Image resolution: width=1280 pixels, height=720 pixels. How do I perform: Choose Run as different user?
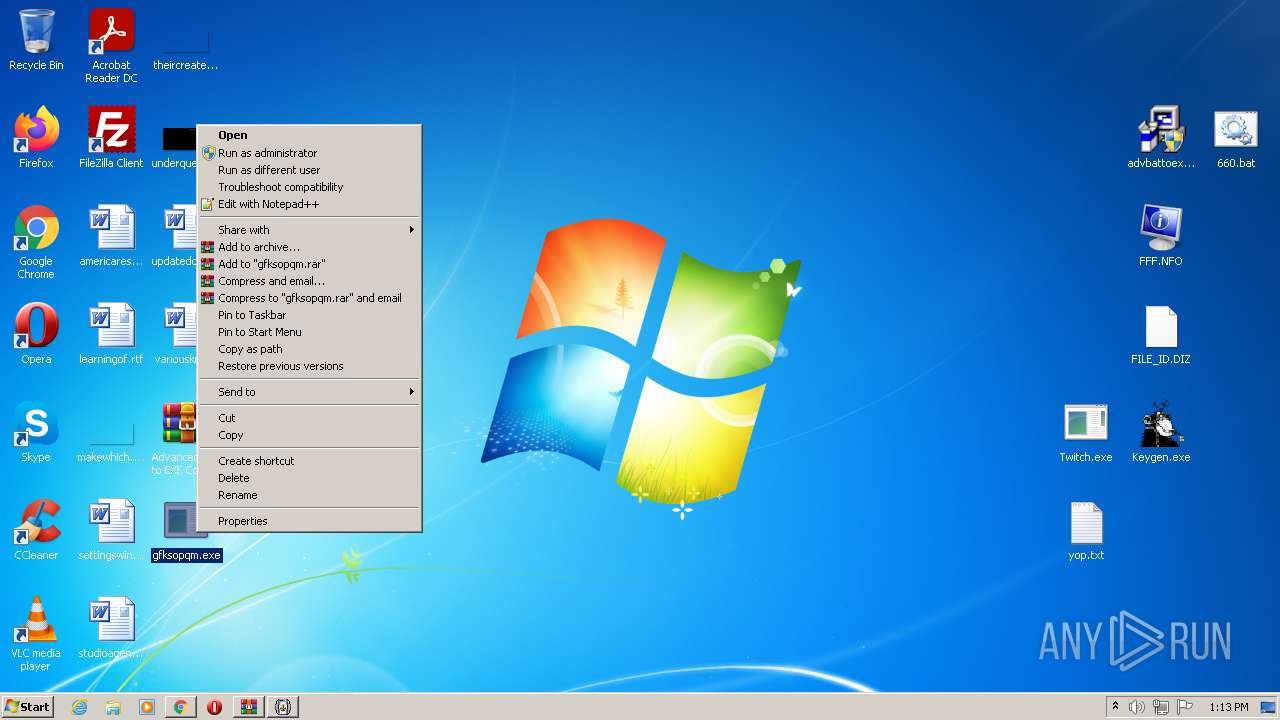(x=309, y=170)
